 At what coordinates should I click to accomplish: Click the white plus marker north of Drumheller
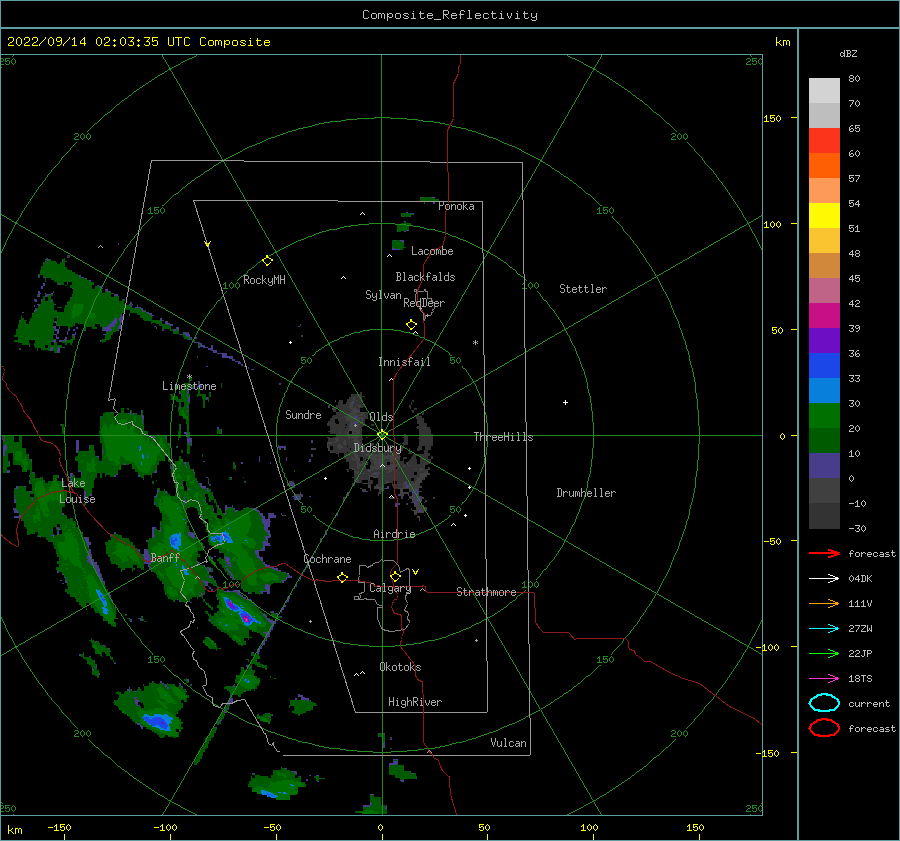(565, 402)
